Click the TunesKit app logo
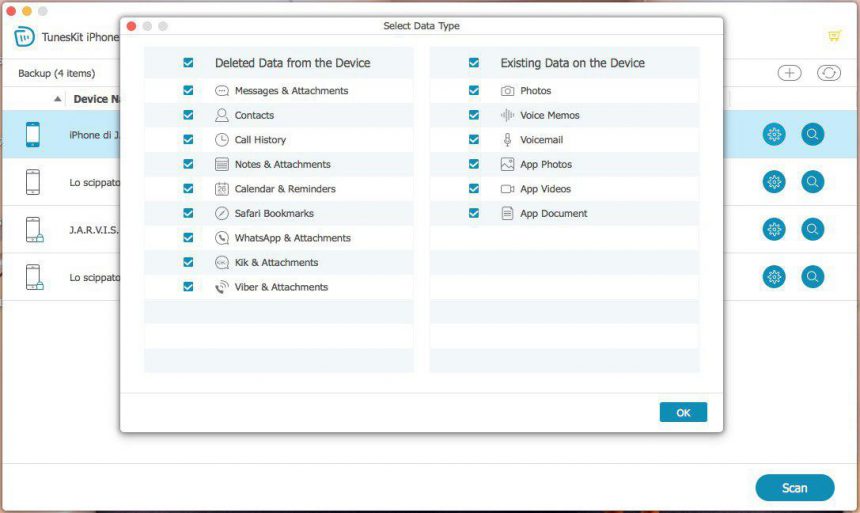 tap(24, 37)
